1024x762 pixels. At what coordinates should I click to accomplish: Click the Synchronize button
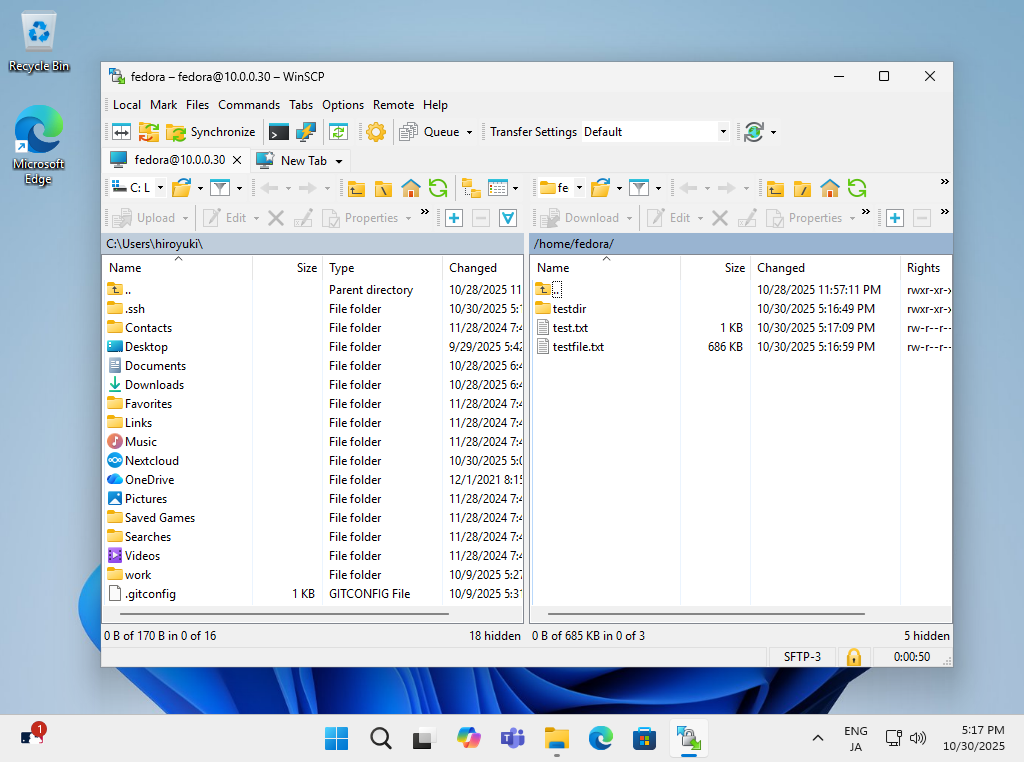coord(211,132)
